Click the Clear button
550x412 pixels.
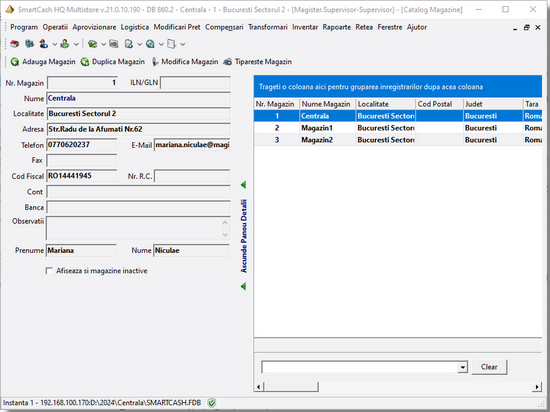(489, 367)
